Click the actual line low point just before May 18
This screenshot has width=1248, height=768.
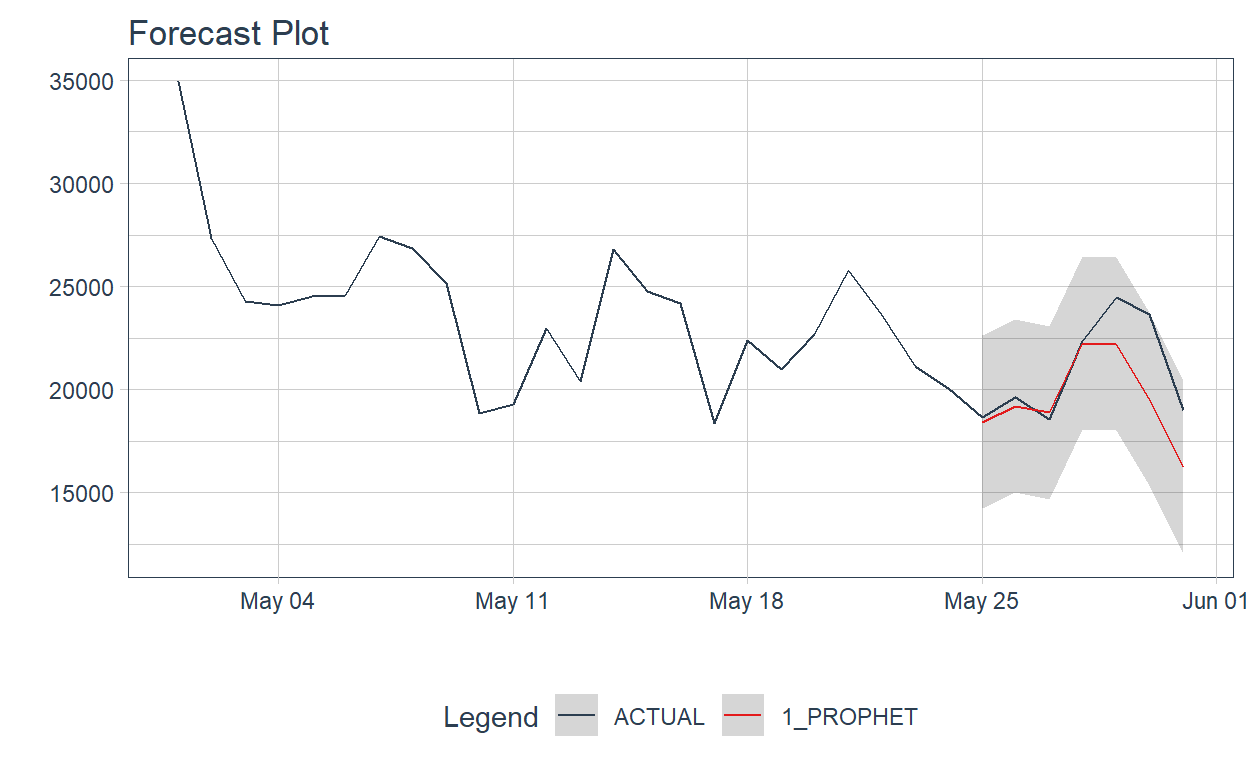(714, 423)
